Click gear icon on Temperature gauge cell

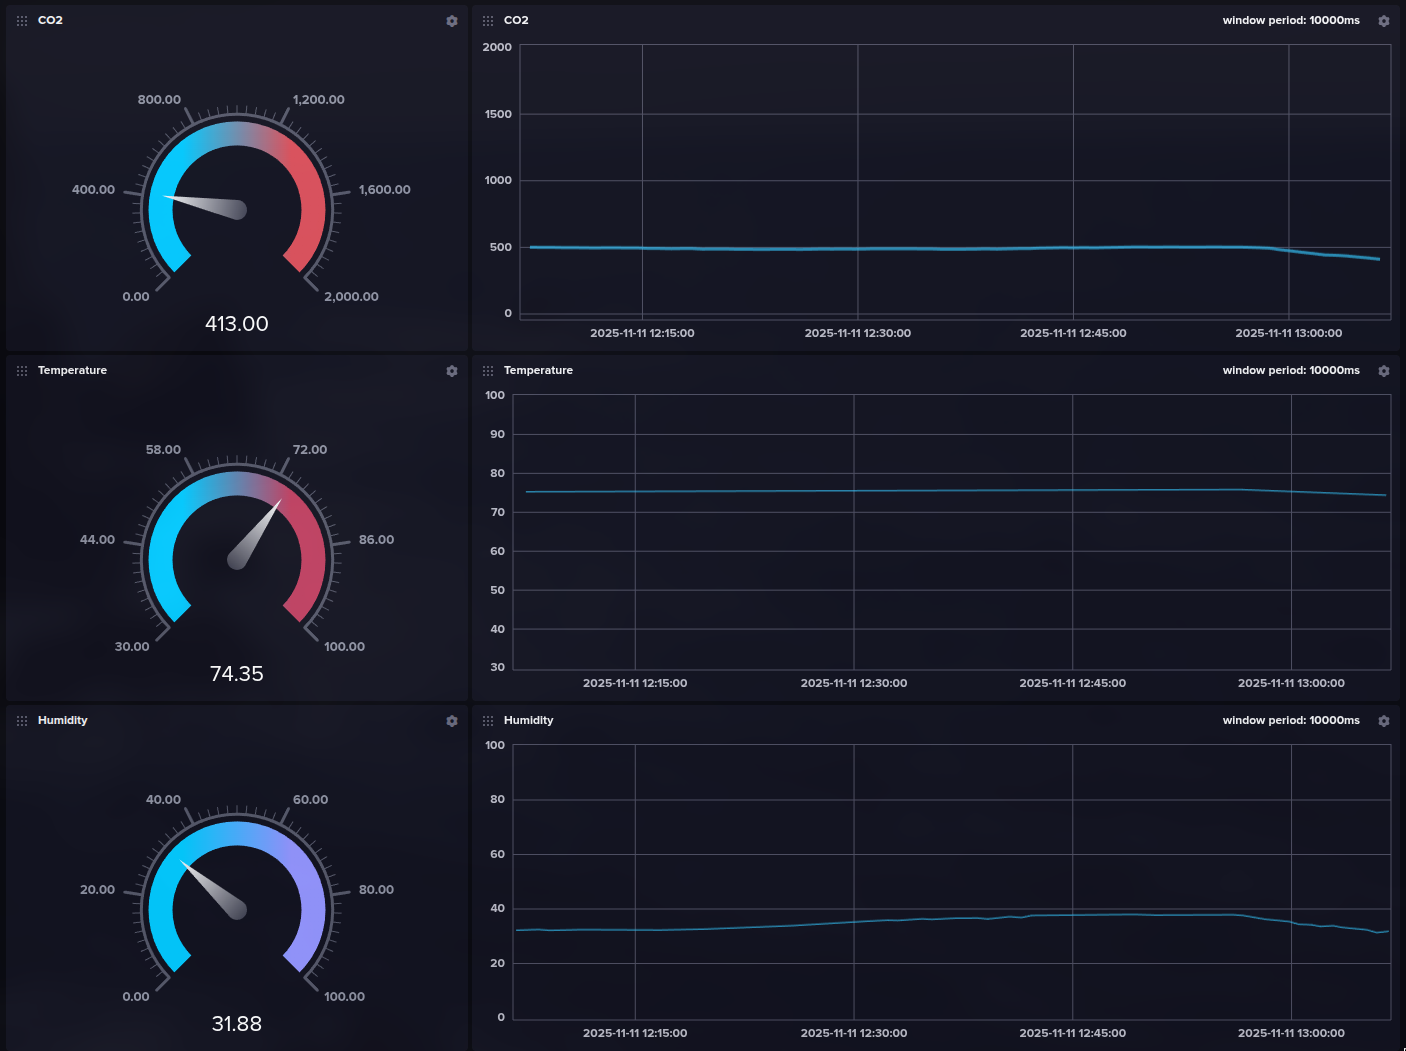click(x=452, y=371)
